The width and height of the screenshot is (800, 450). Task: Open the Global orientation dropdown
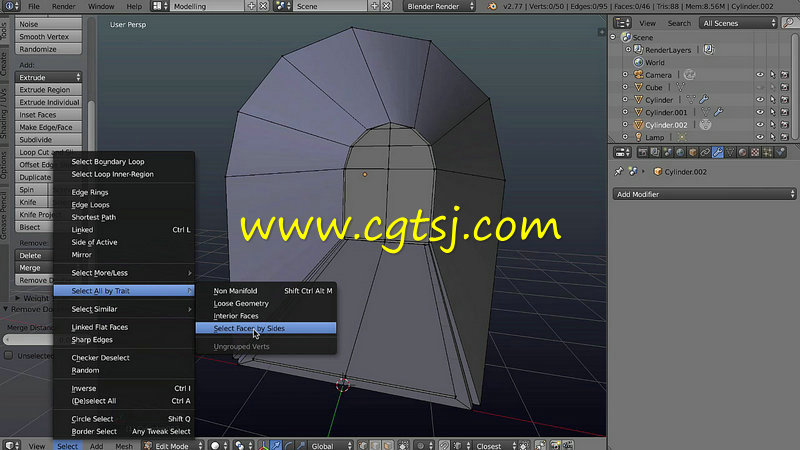(x=331, y=445)
